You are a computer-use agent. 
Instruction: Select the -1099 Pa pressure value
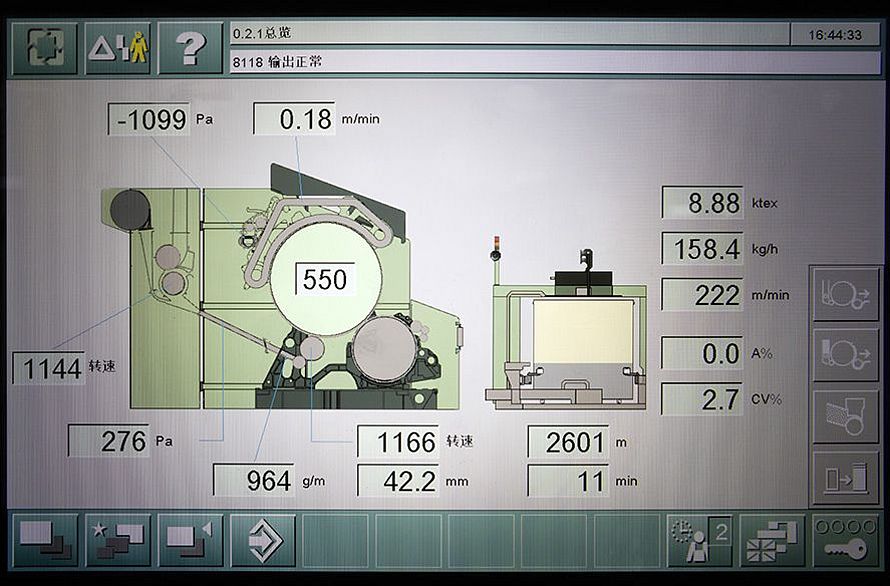pyautogui.click(x=149, y=119)
